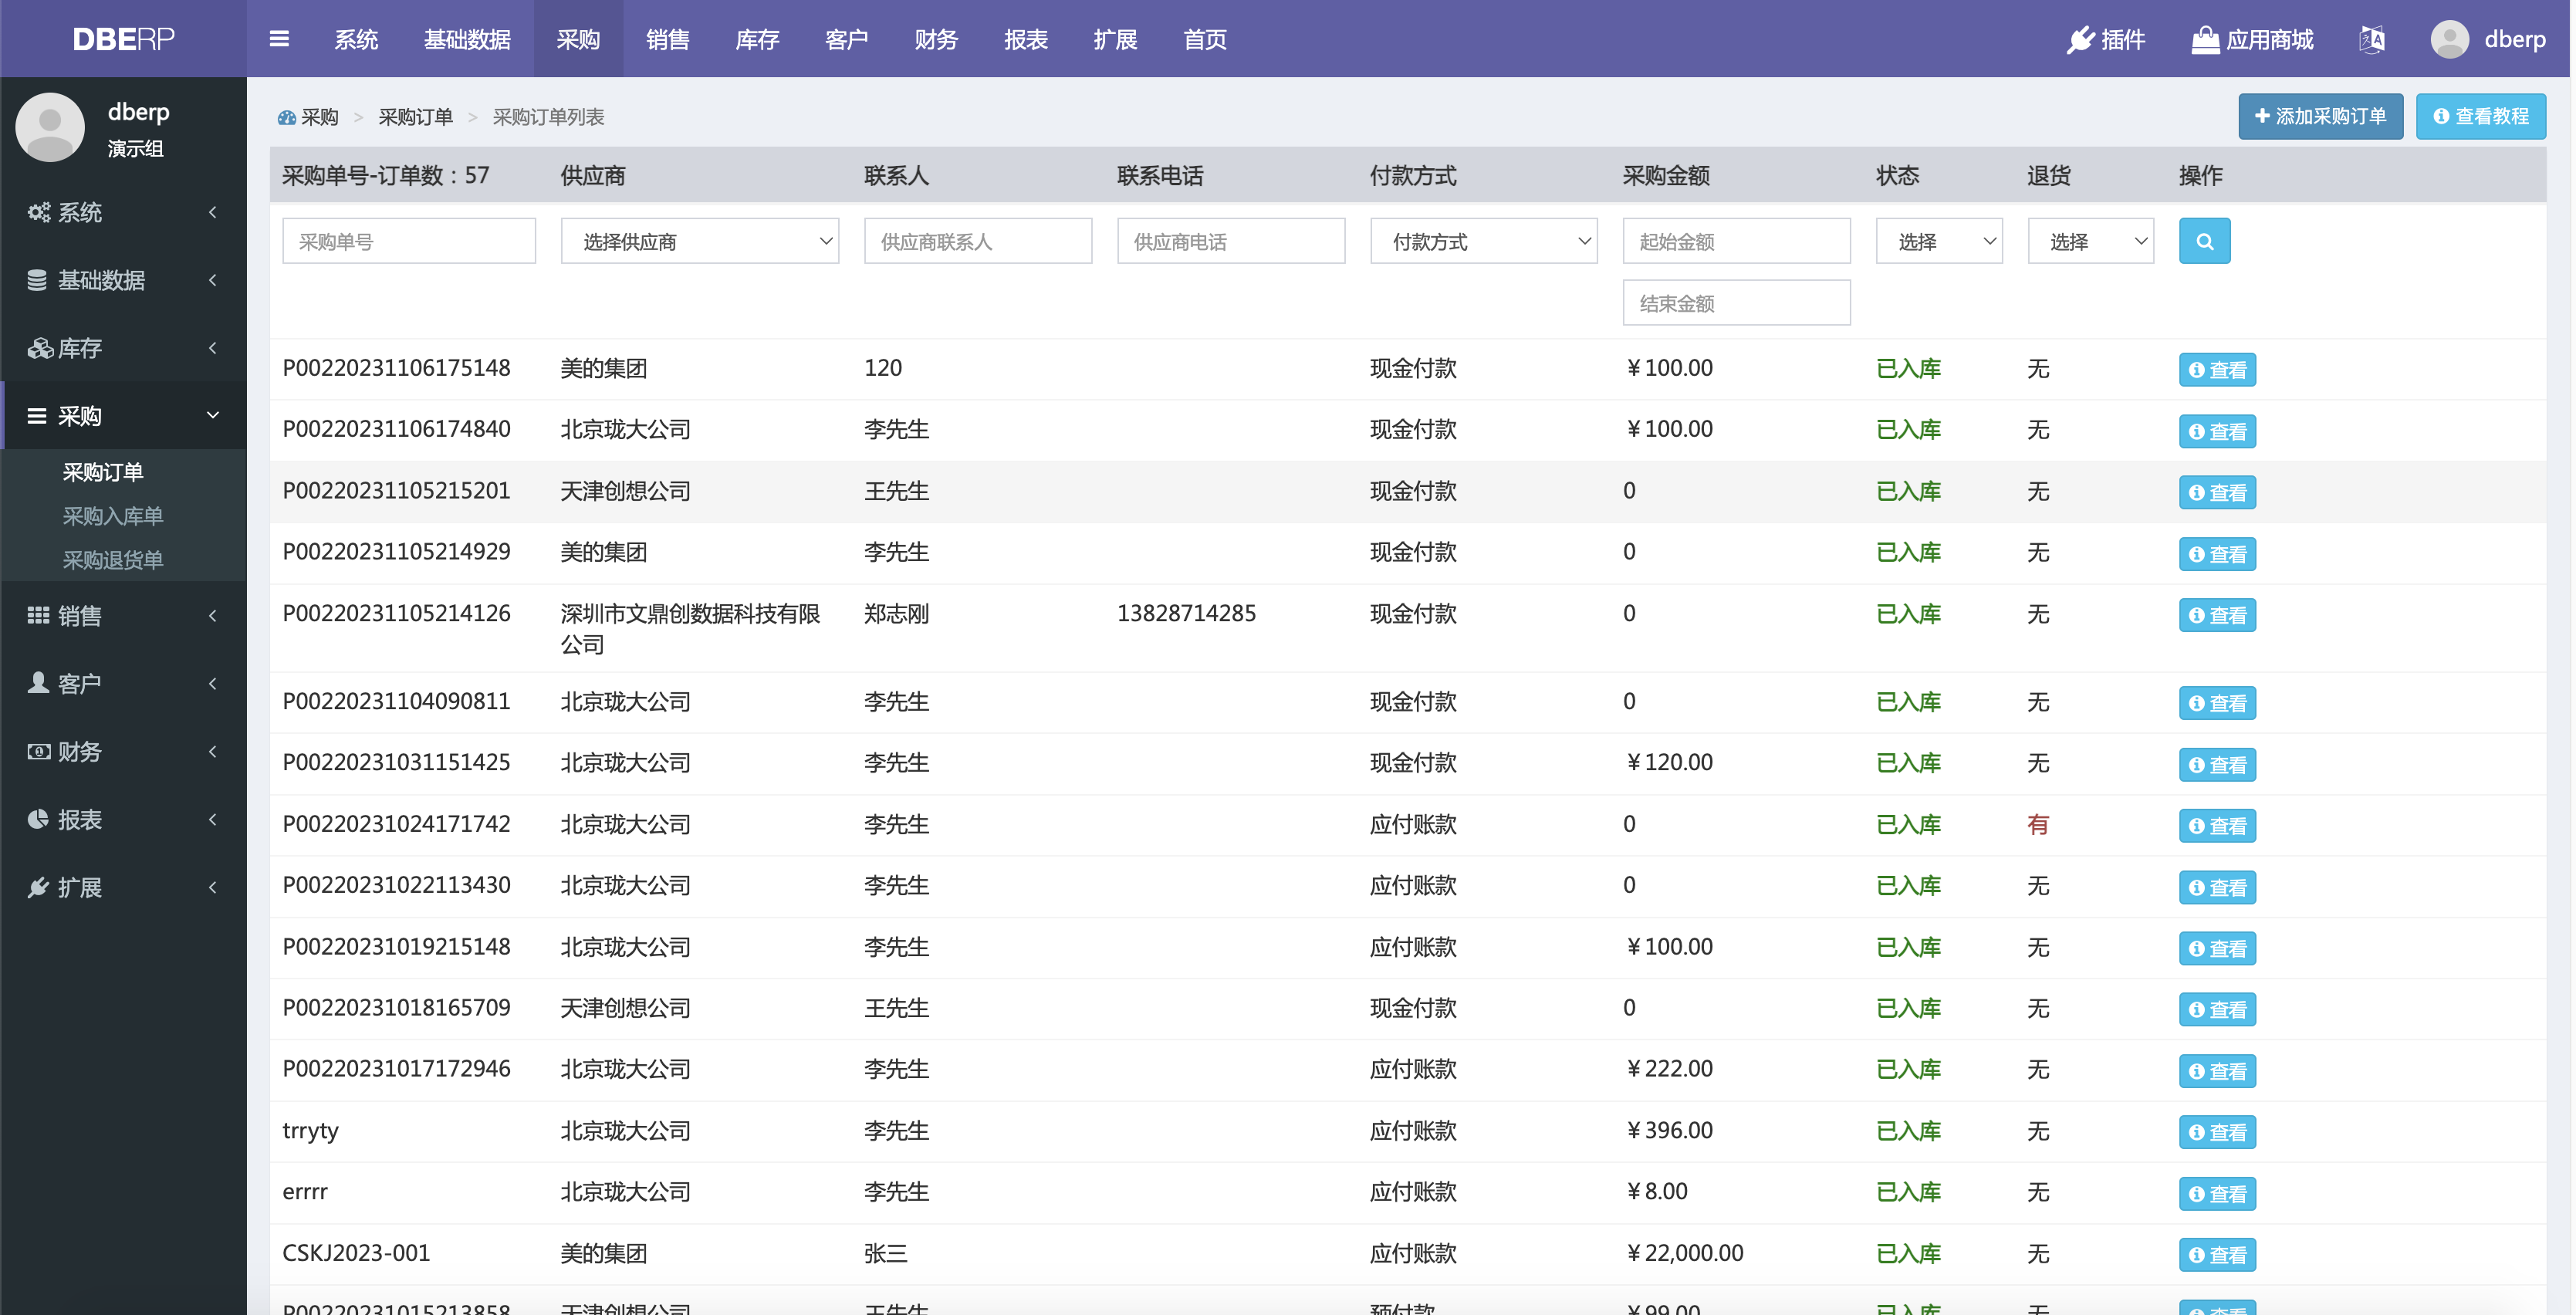This screenshot has width=2576, height=1315.
Task: Click the plugin plug icon
Action: (2080, 39)
